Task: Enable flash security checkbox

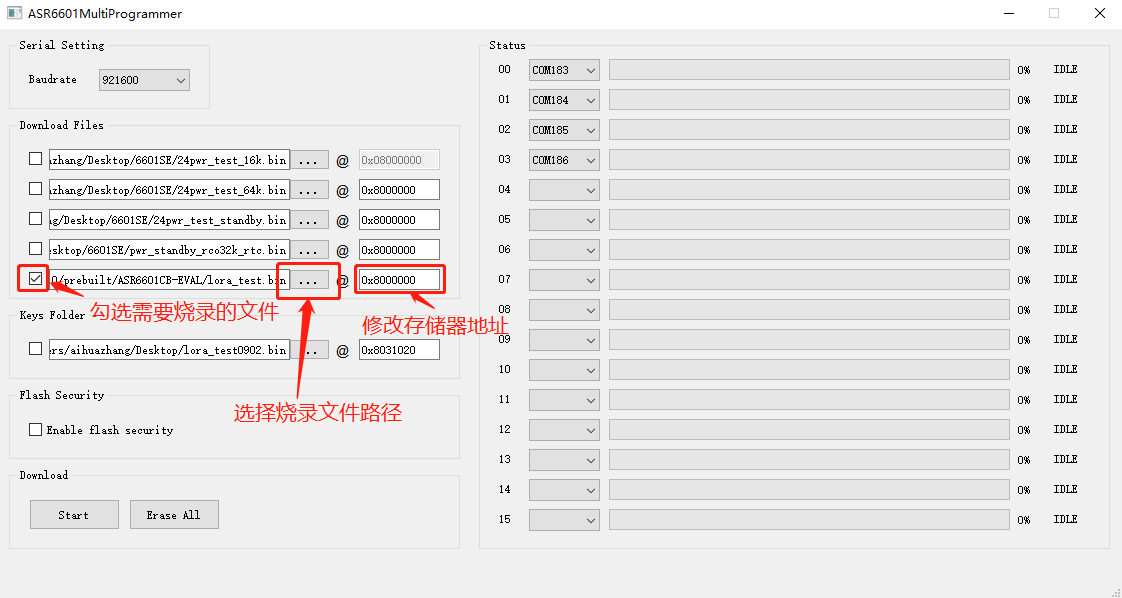Action: pyautogui.click(x=35, y=429)
